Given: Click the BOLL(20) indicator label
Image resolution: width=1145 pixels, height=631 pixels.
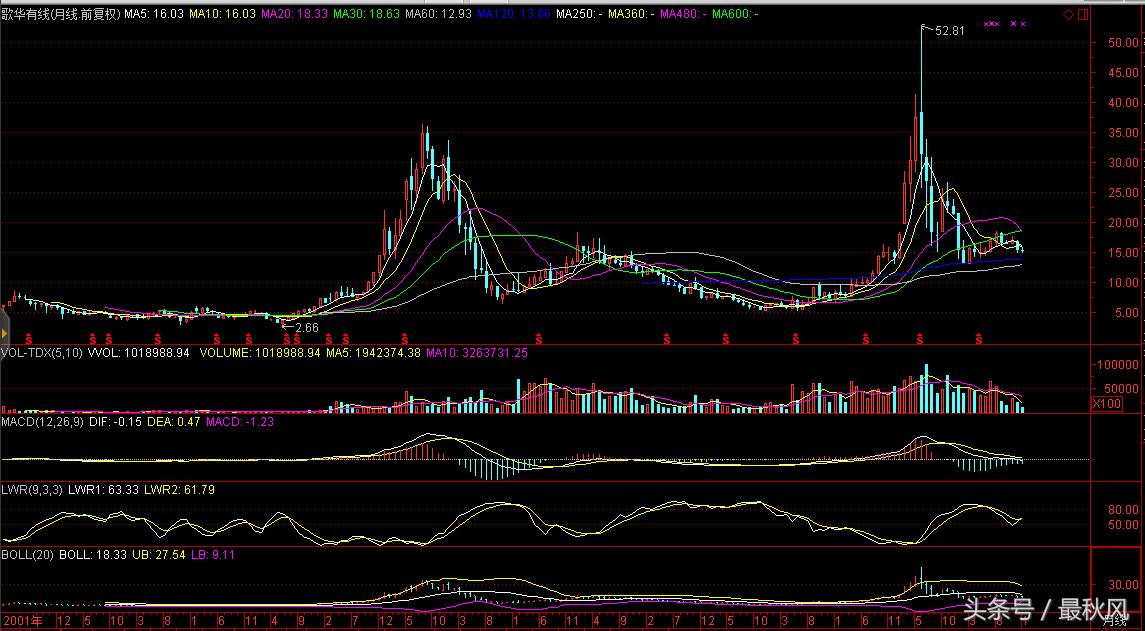Looking at the screenshot, I should point(27,554).
